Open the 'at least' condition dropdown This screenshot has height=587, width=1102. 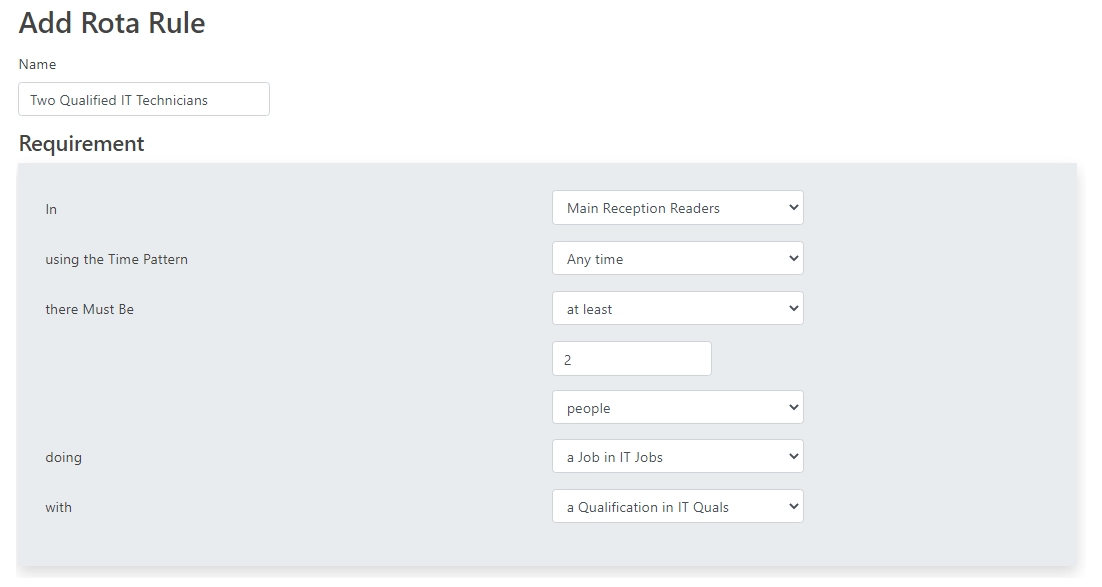tap(678, 309)
